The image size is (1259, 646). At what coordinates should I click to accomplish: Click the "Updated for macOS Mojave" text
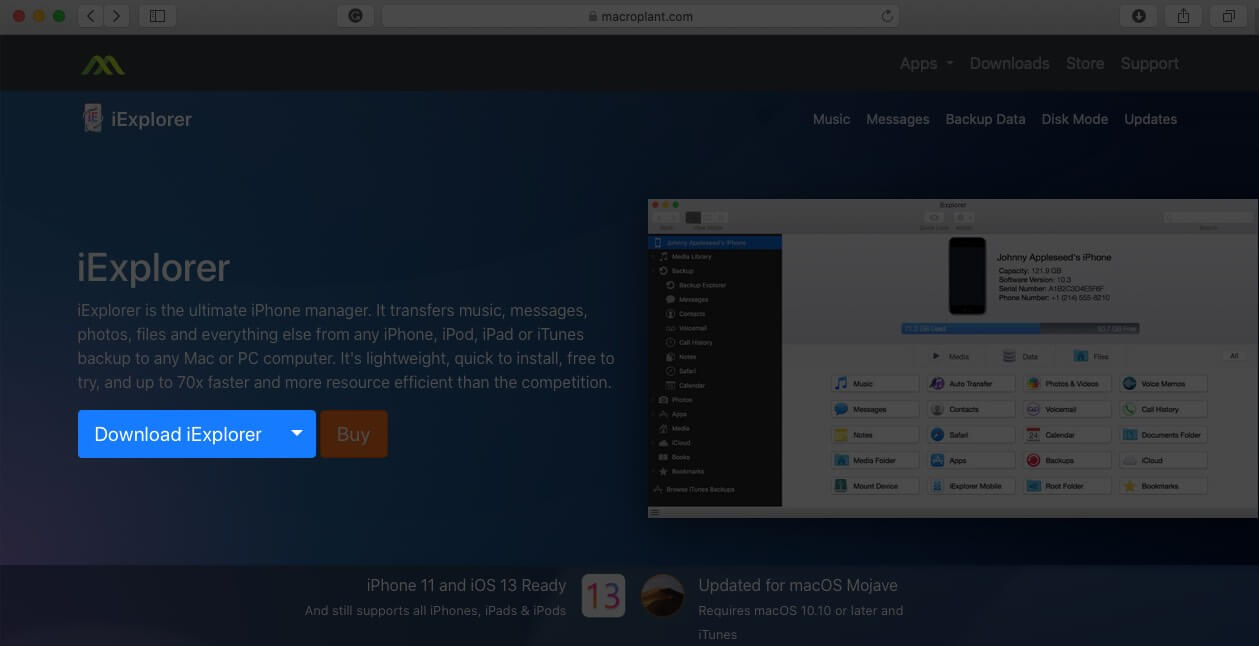(x=798, y=585)
